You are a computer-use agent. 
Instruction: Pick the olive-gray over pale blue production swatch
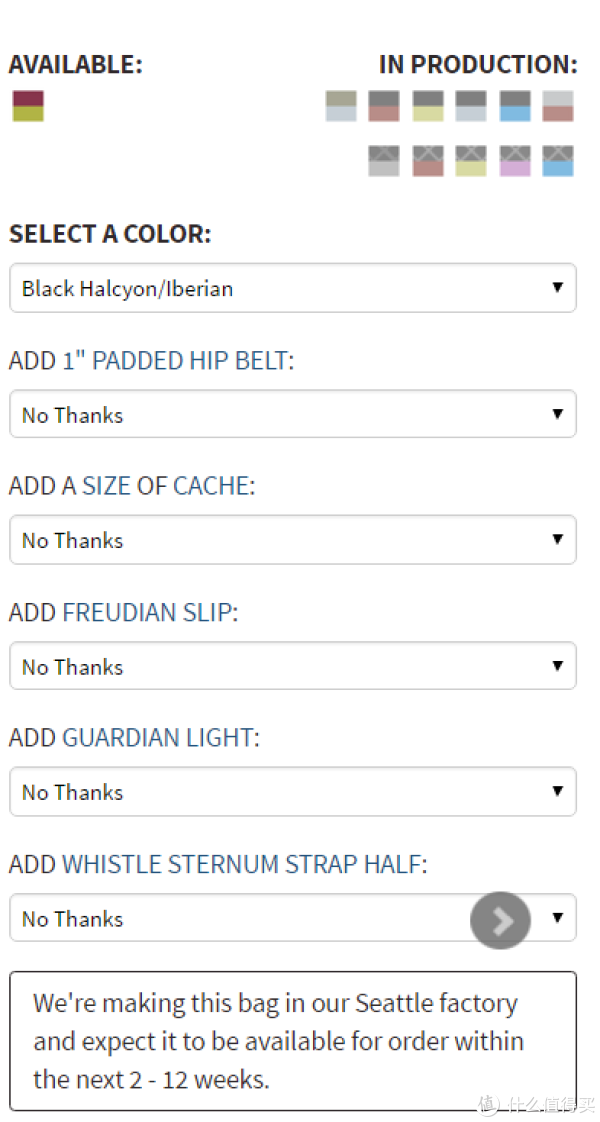click(341, 106)
